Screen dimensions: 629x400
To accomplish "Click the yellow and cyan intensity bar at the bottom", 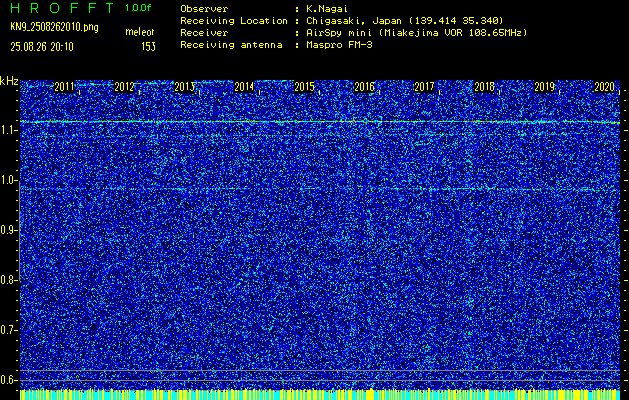I will pyautogui.click(x=320, y=394).
